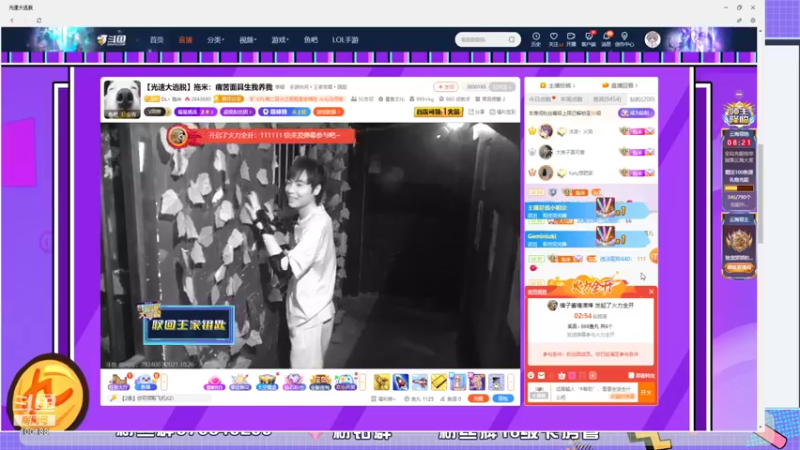Expand the 分类 dropdown menu
Screen dimensions: 800x450
(x=215, y=40)
